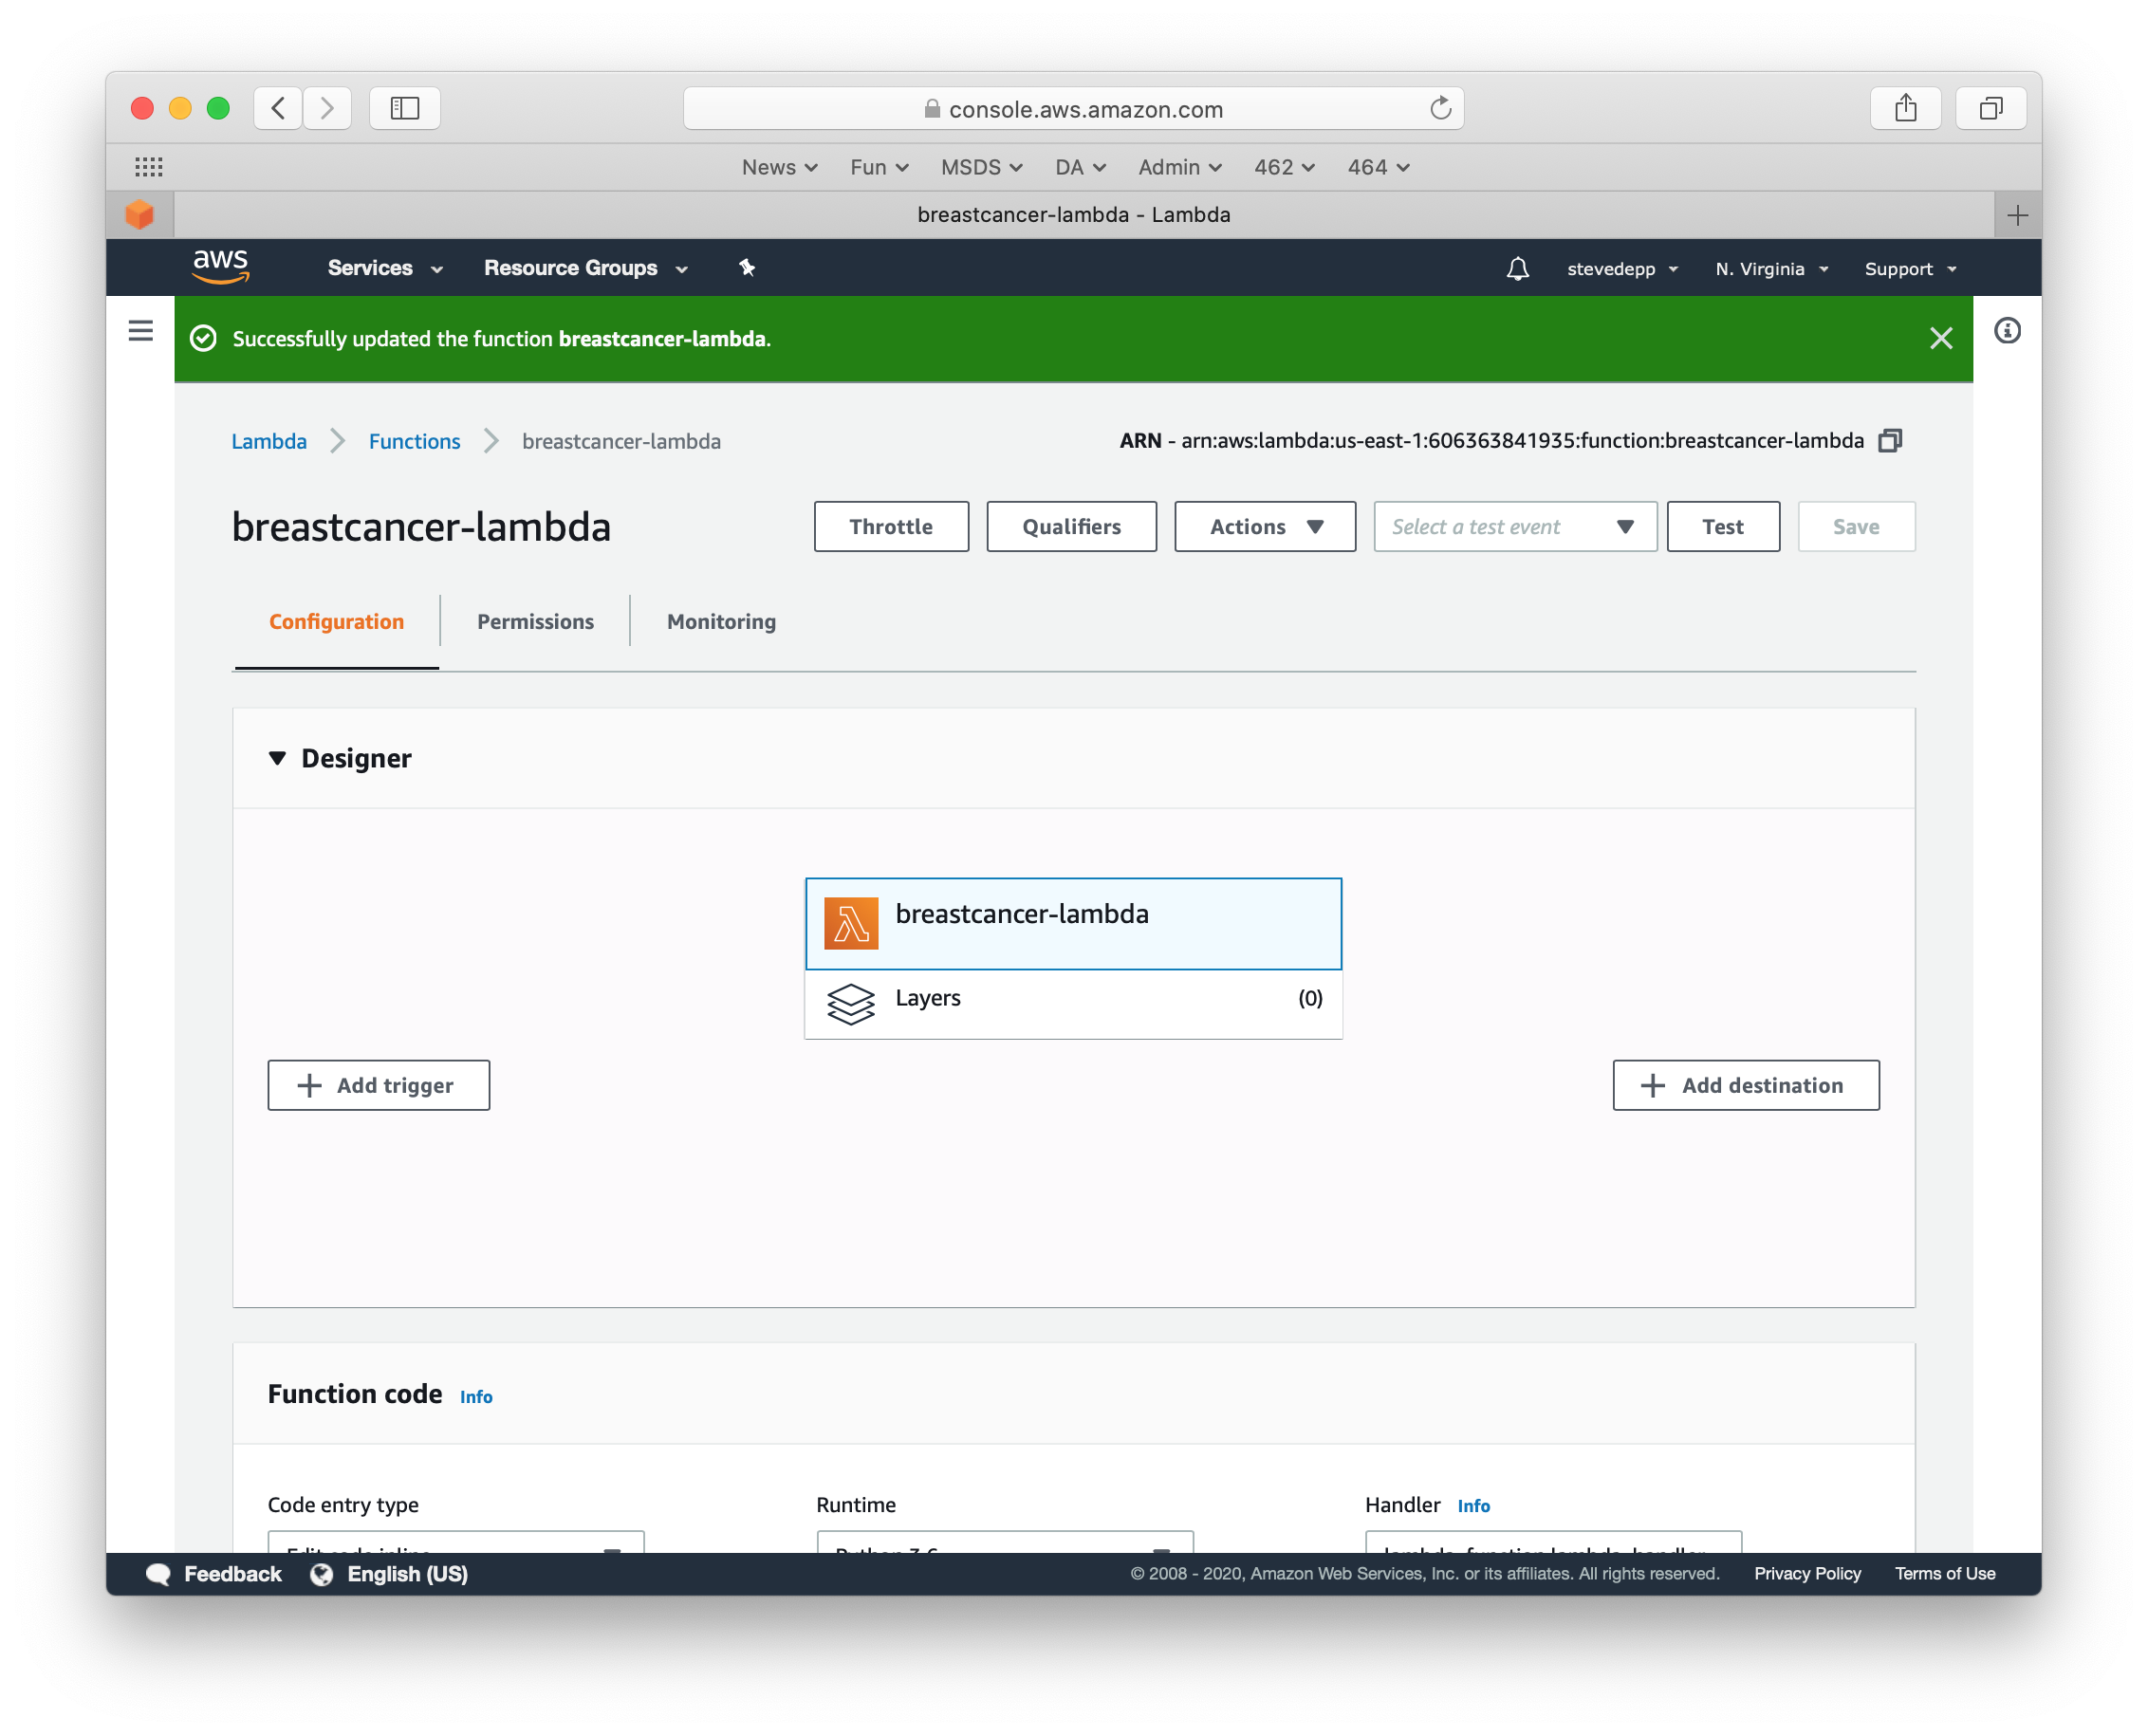The width and height of the screenshot is (2148, 1736).
Task: Open the favorites grid icon
Action: (149, 167)
